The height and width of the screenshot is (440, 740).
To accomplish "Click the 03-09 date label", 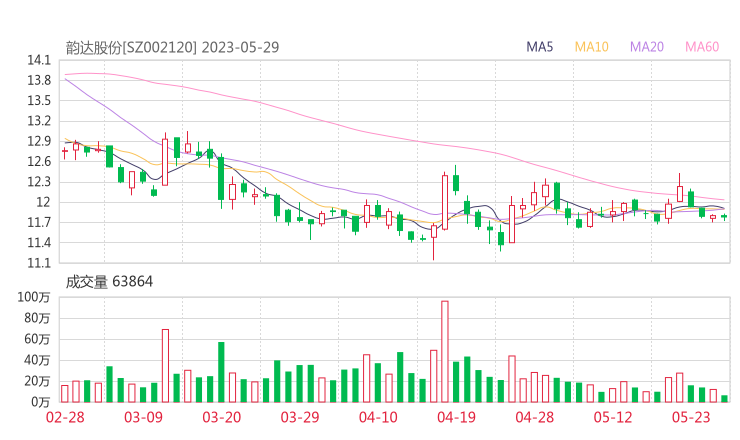I will (143, 417).
